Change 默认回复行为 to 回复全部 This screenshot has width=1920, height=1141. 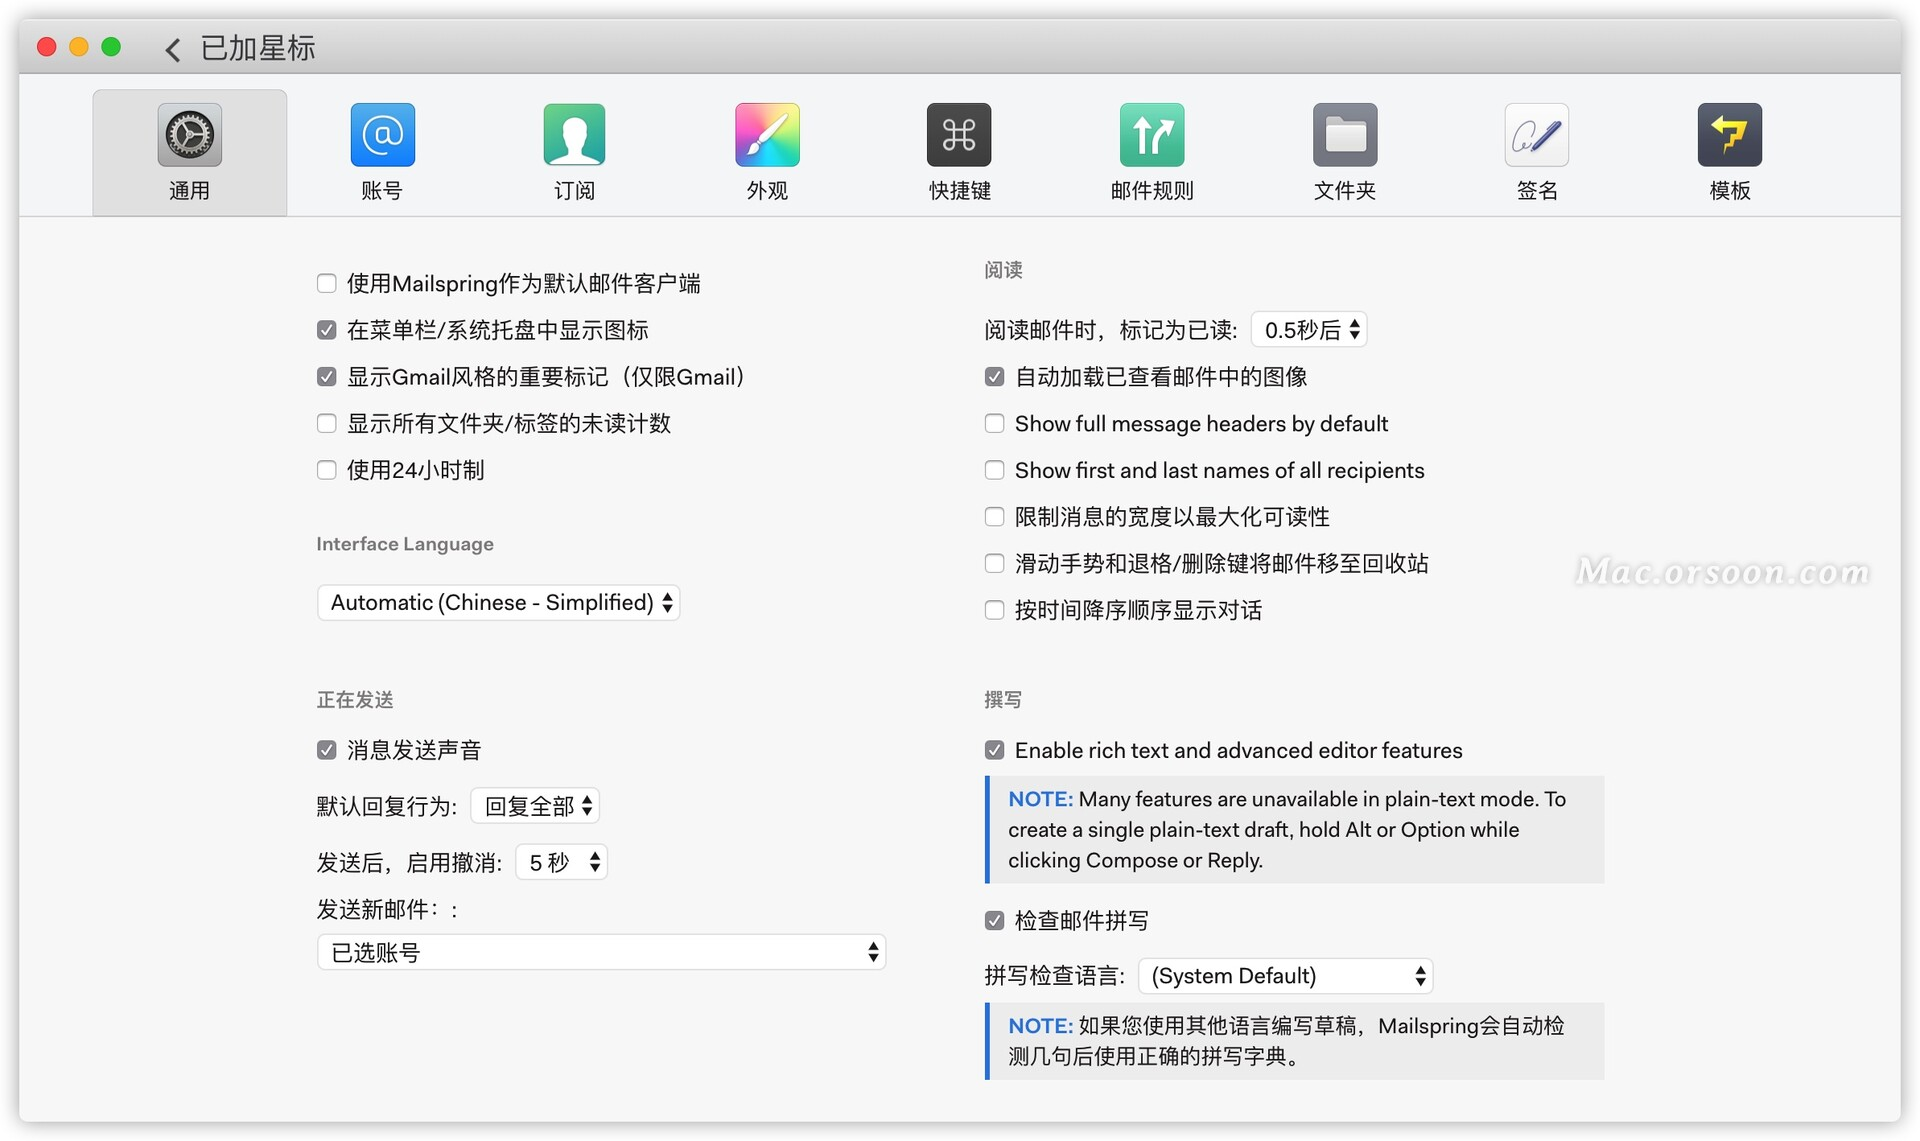[535, 805]
